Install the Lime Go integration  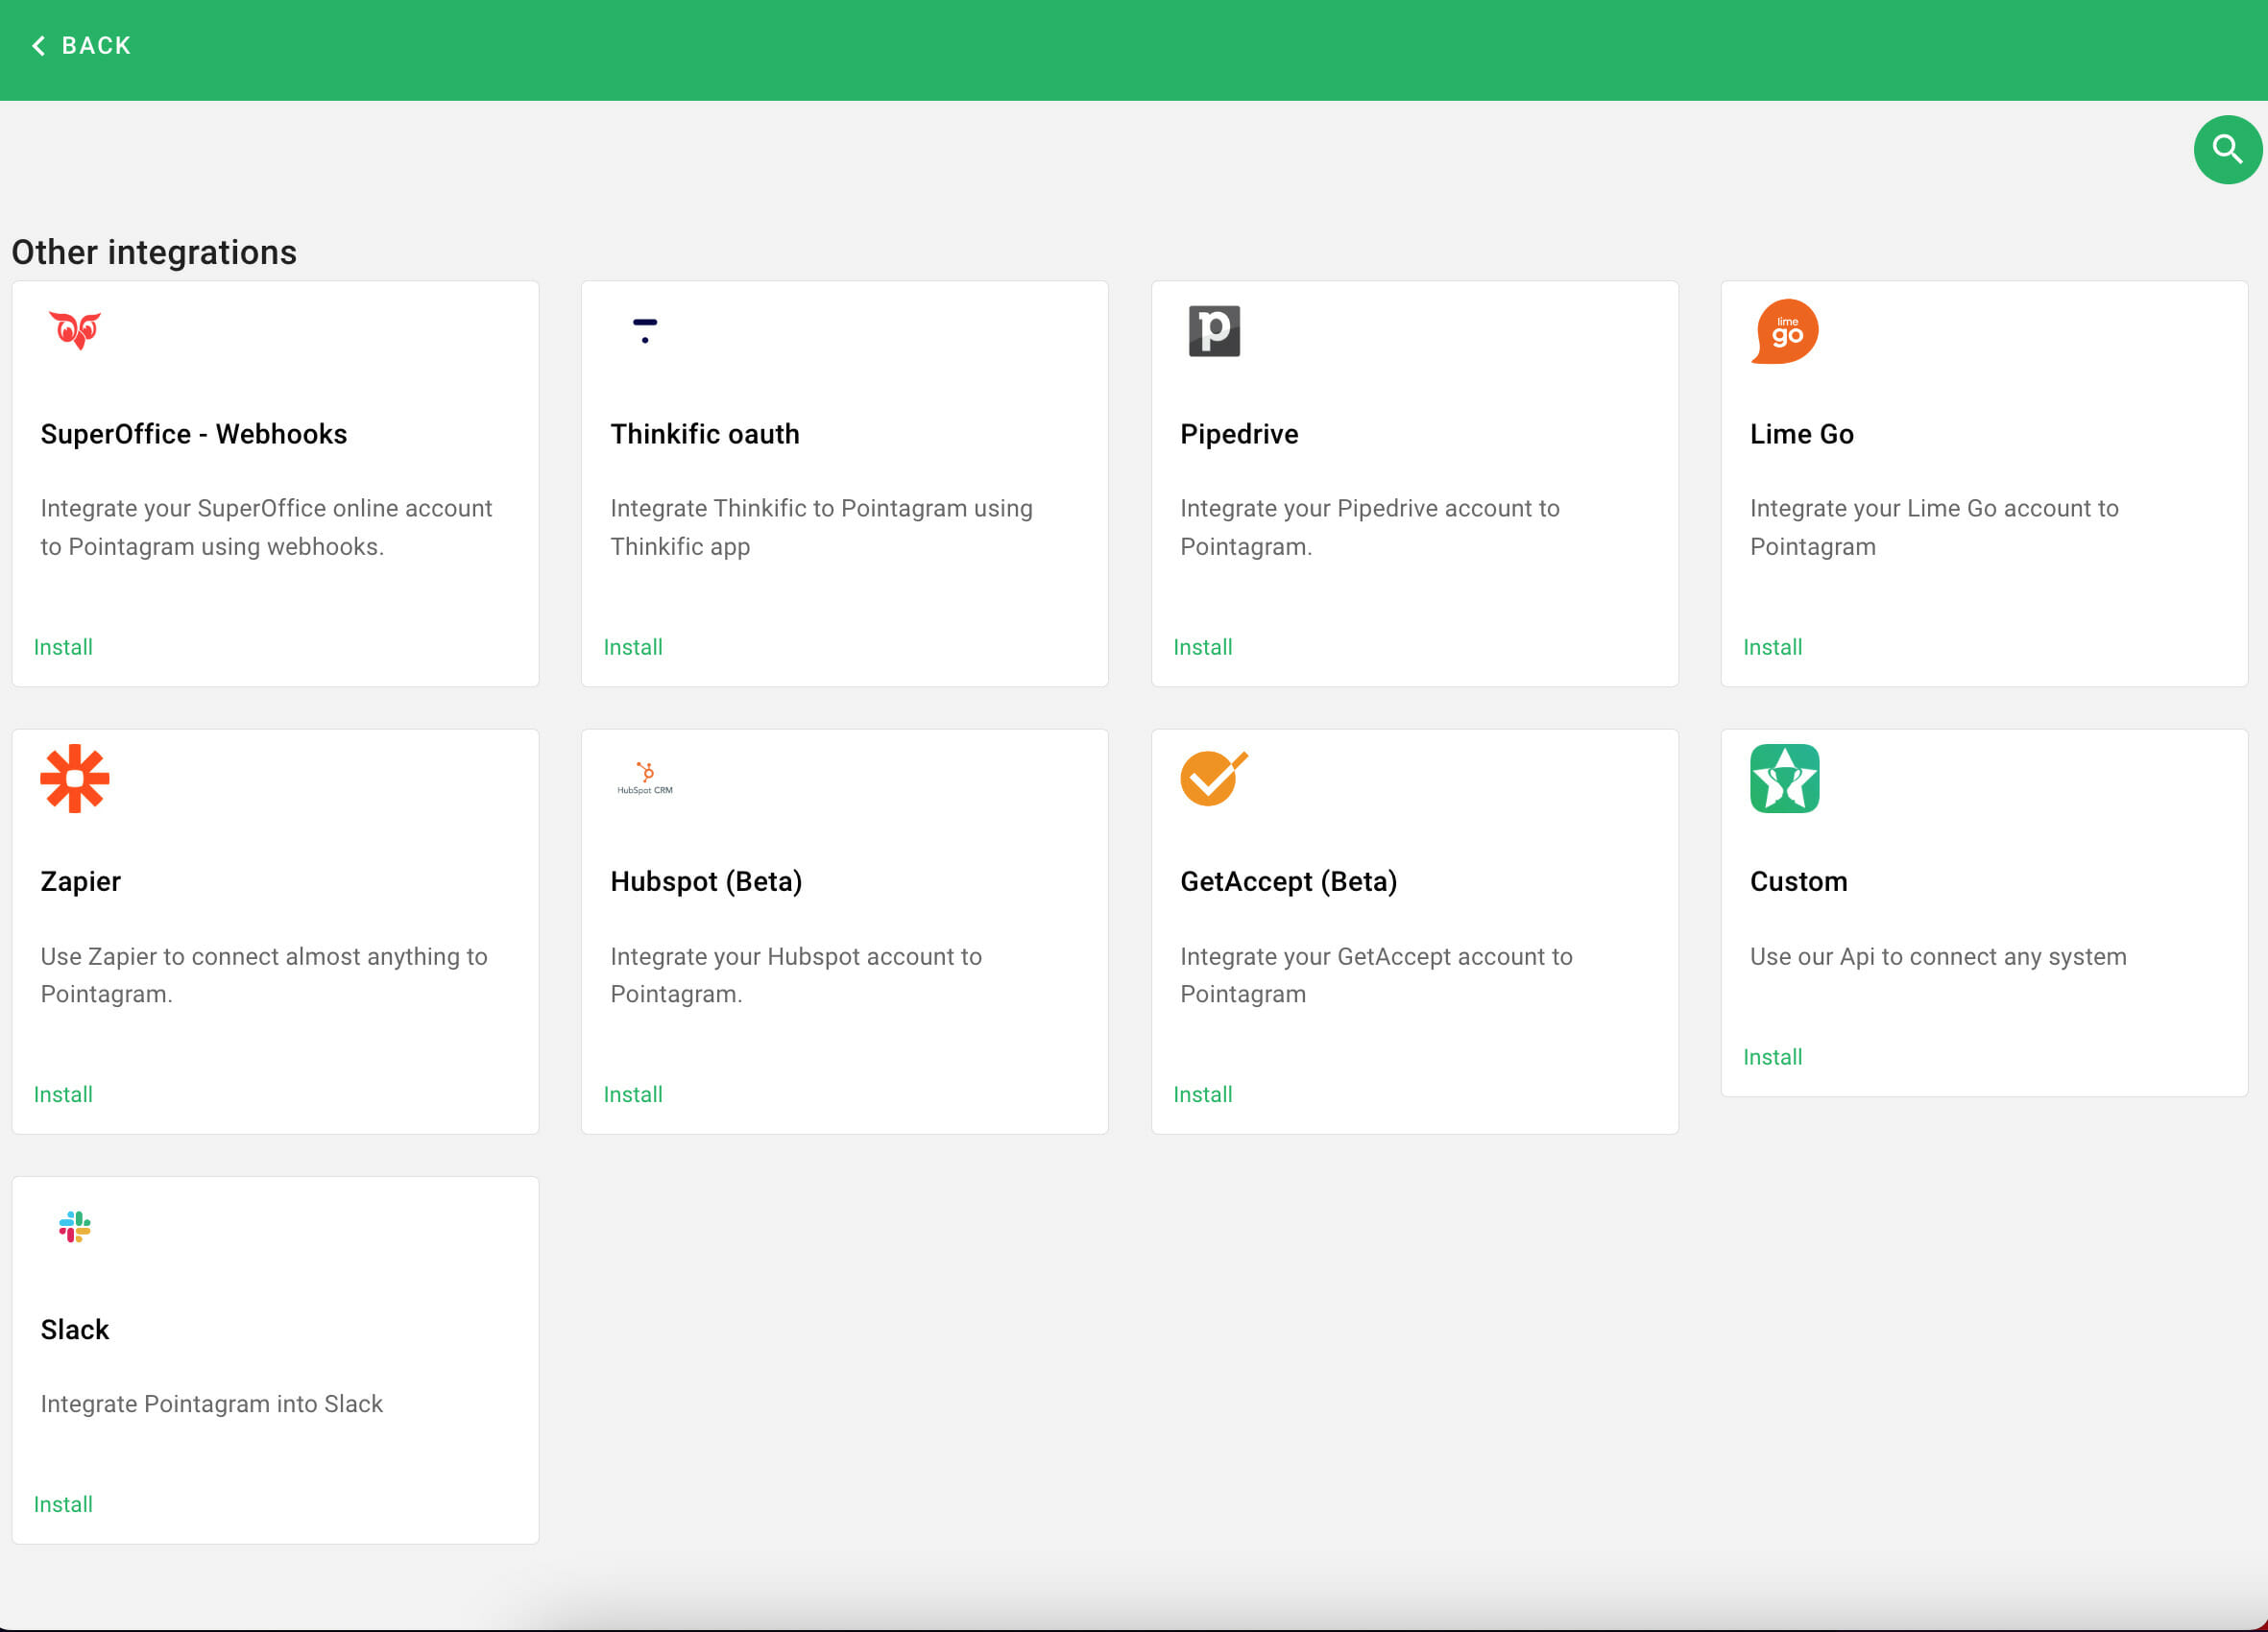1771,646
